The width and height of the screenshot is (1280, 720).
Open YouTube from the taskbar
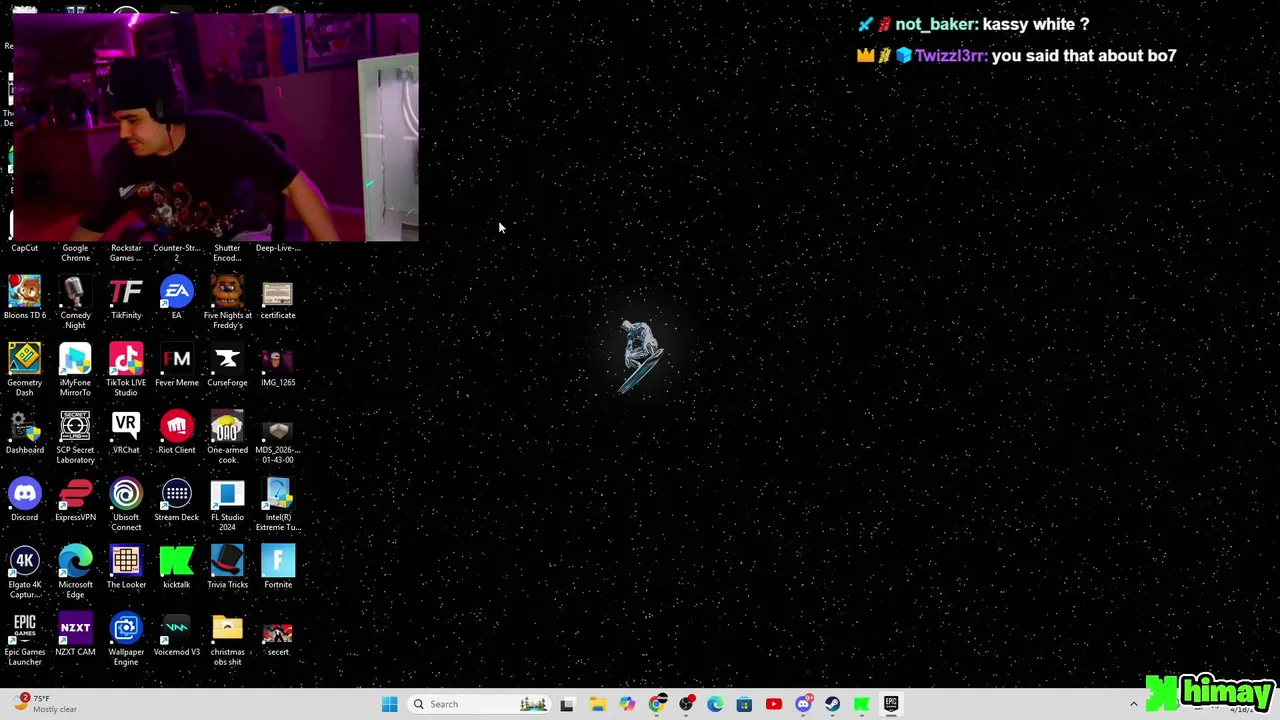pyautogui.click(x=773, y=704)
